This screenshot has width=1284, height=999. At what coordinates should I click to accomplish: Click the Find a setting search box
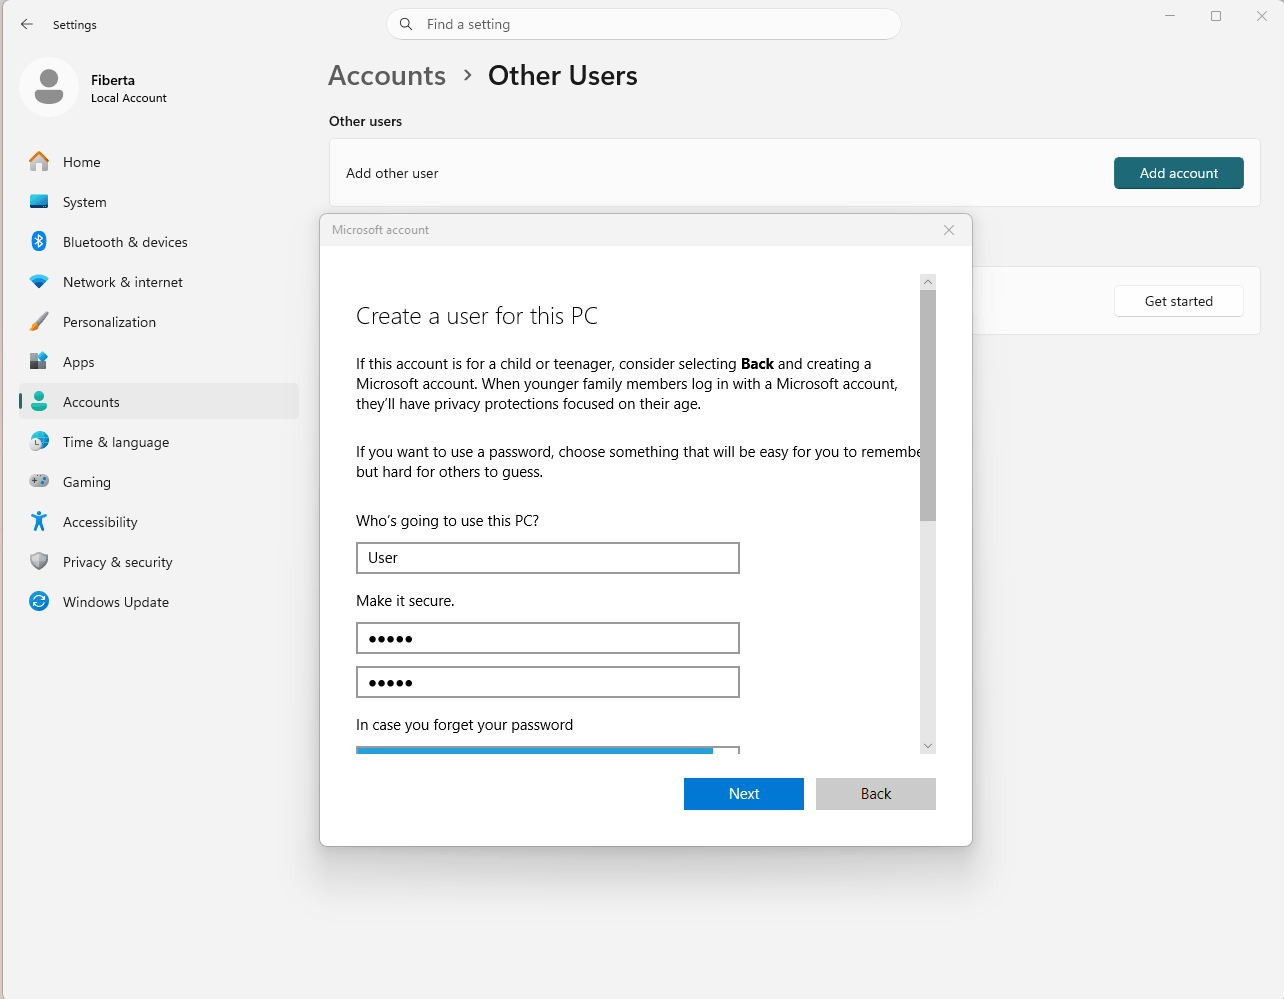(x=643, y=24)
